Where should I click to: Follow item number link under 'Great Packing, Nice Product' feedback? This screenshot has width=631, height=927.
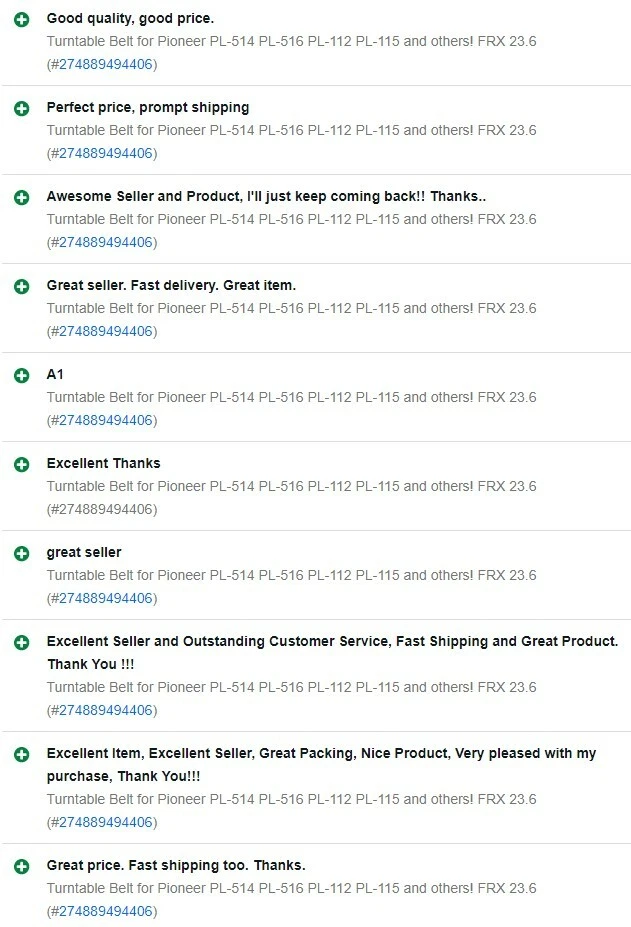106,823
